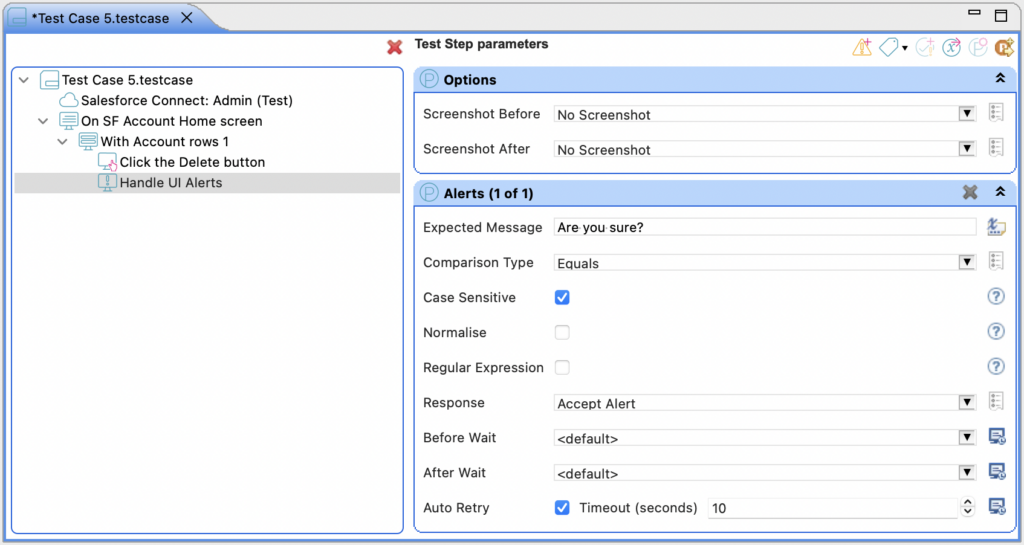Click the tag icon in the toolbar
Viewport: 1024px width, 545px height.
pos(889,47)
